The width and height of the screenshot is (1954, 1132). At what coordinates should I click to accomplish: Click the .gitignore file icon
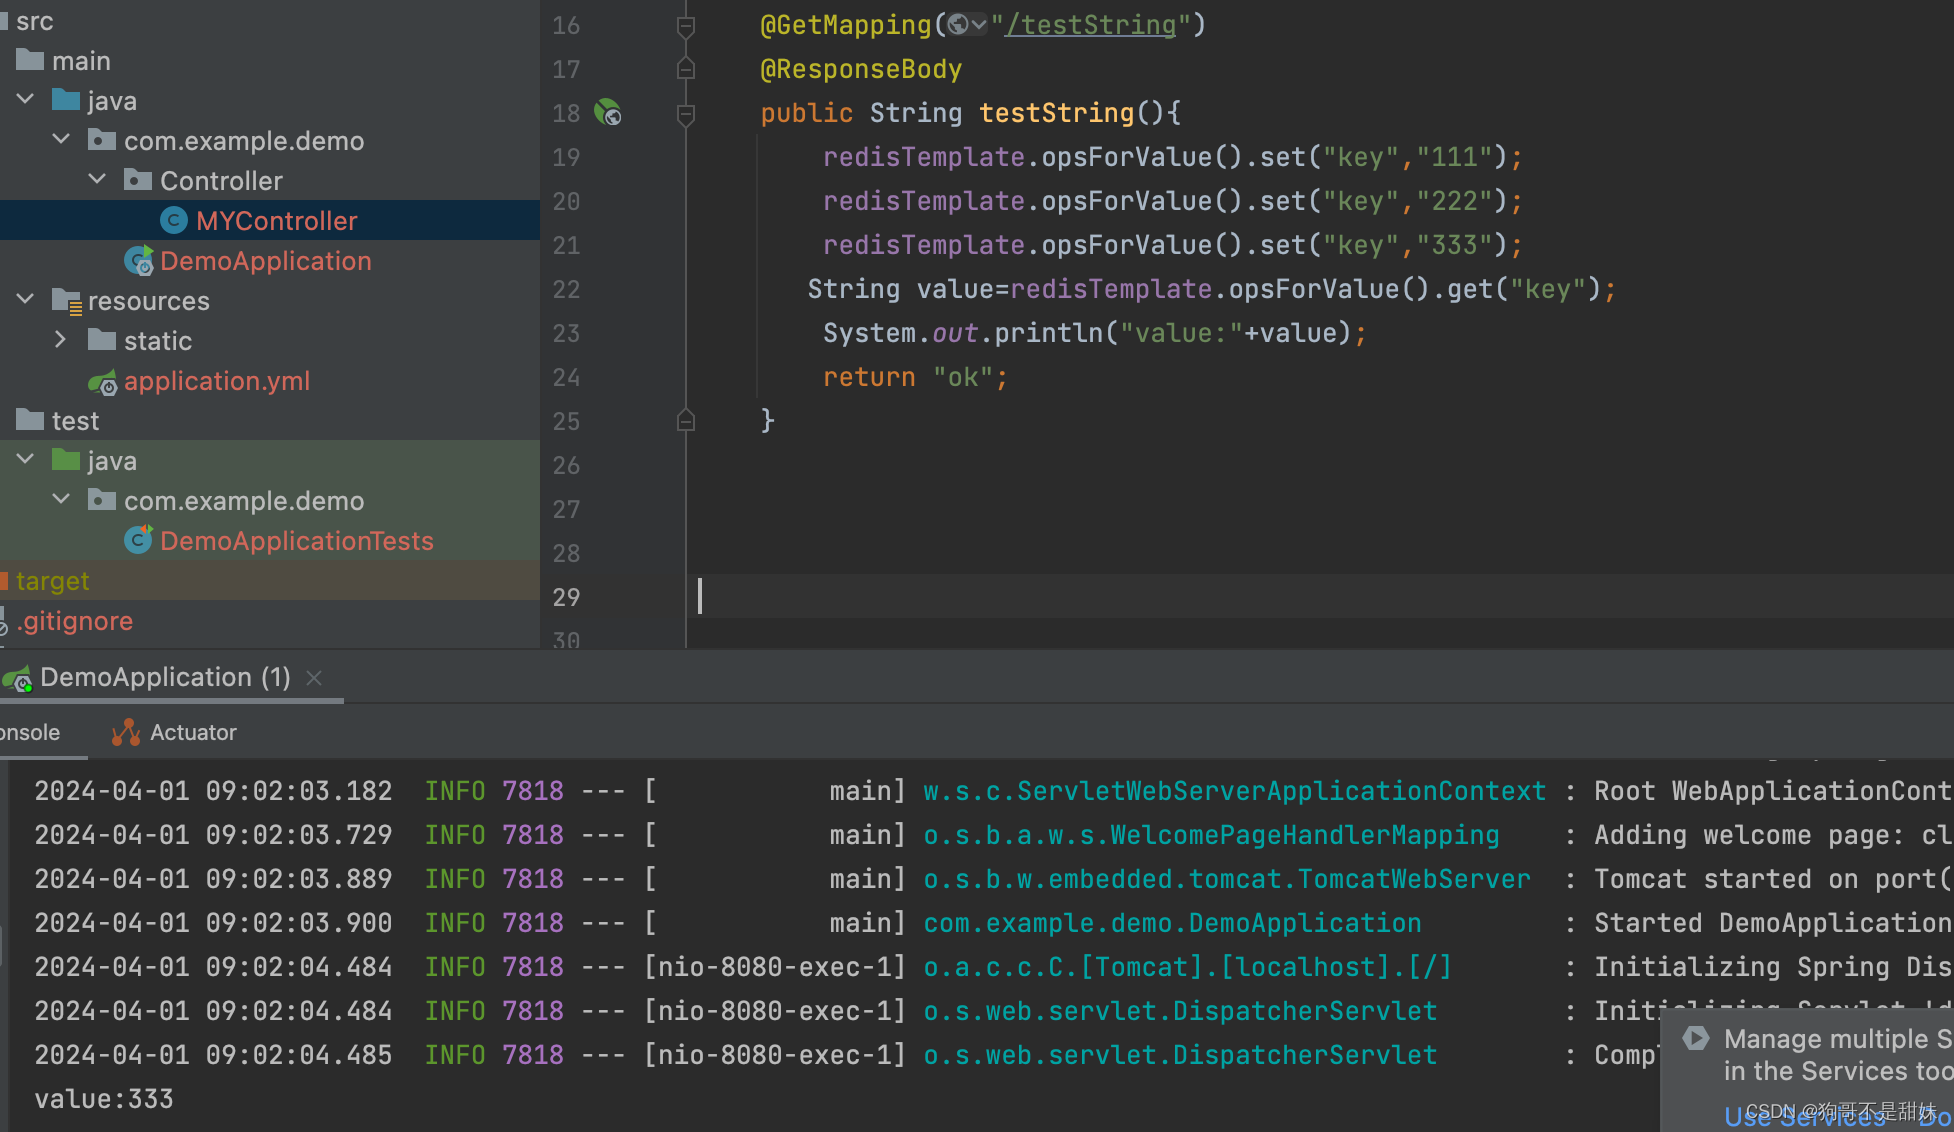[5, 621]
